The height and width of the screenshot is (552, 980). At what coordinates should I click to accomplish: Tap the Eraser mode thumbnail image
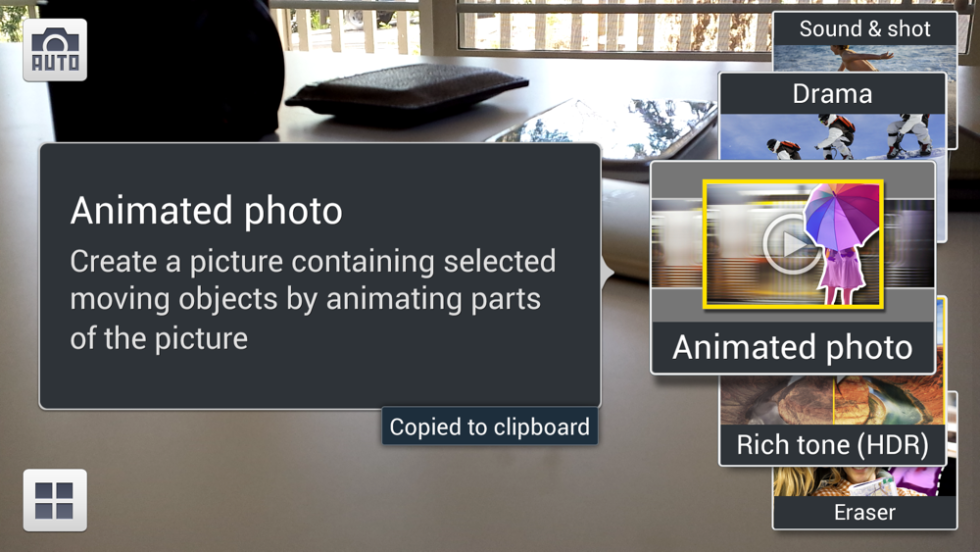coord(865,481)
